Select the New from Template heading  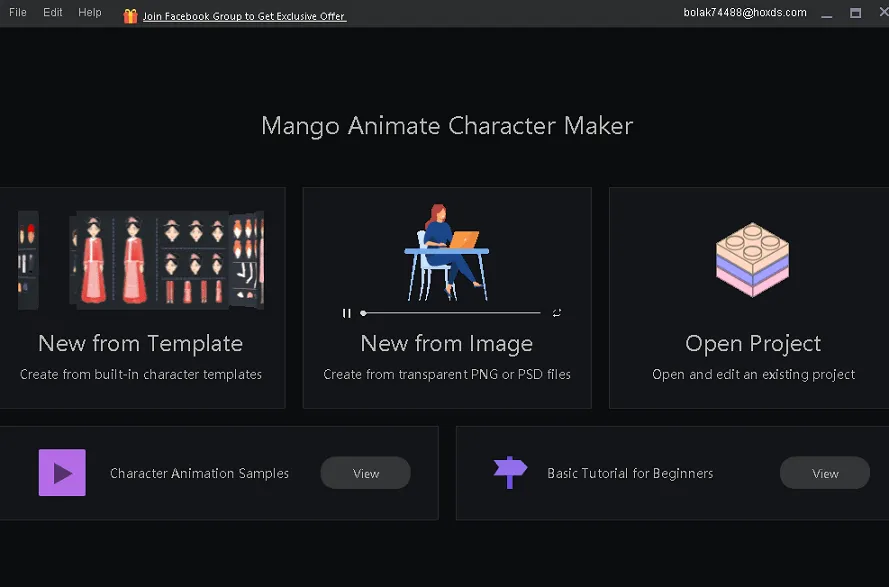(x=141, y=344)
